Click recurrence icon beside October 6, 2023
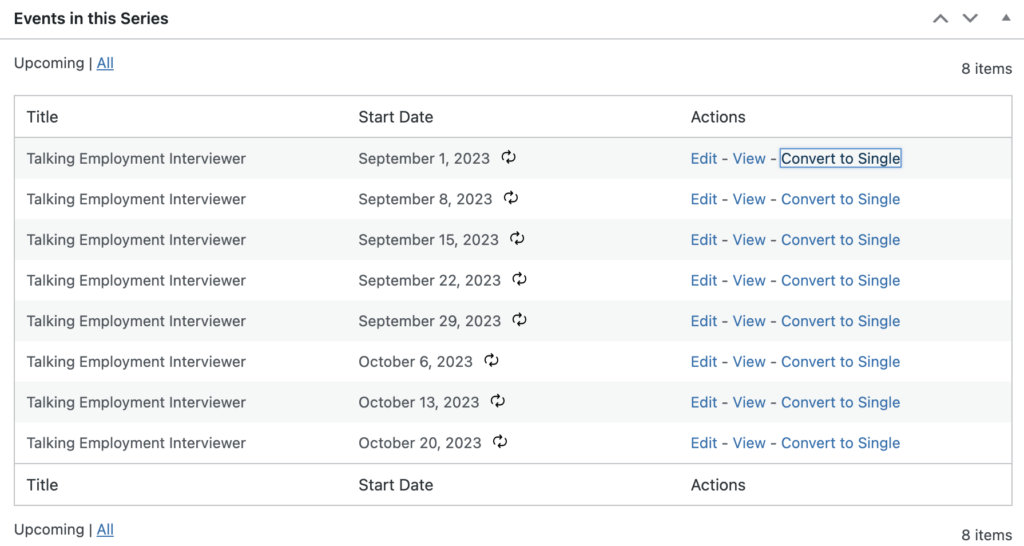This screenshot has width=1024, height=546. [491, 361]
